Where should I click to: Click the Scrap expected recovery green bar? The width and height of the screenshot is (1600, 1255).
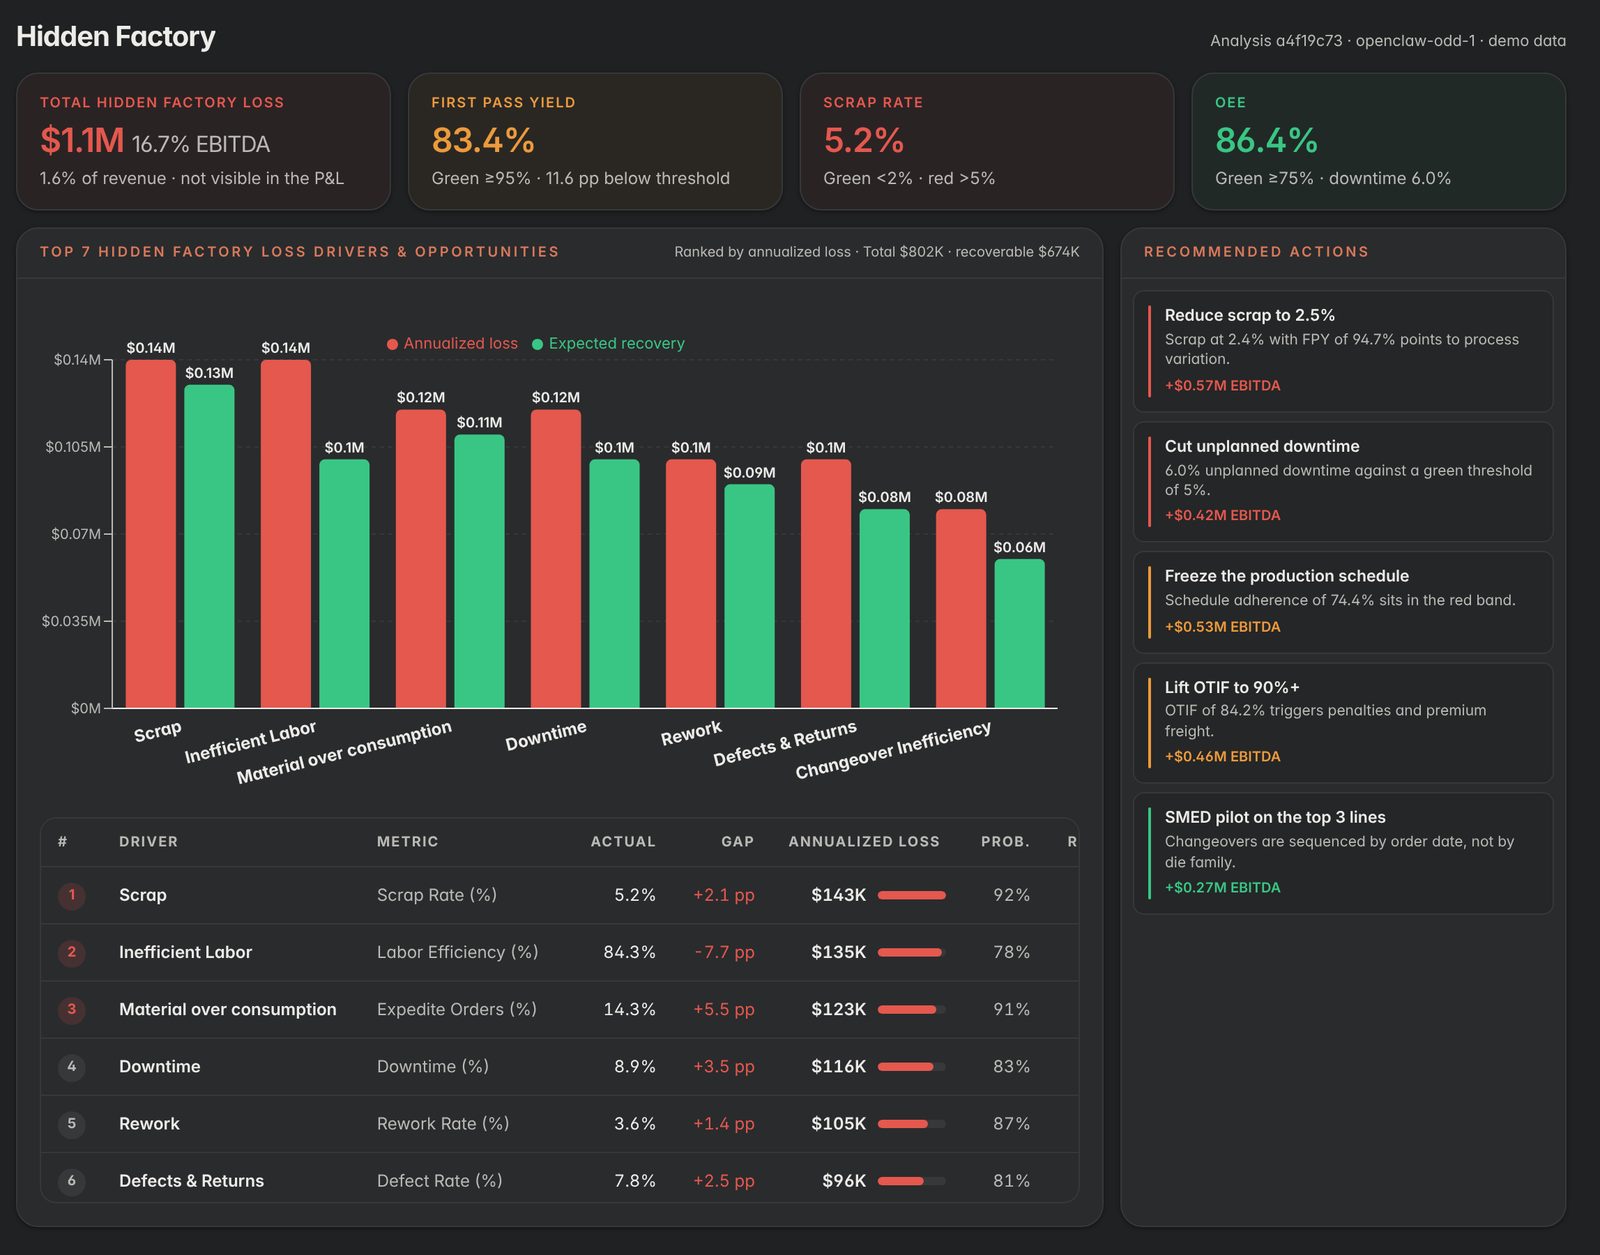209,546
